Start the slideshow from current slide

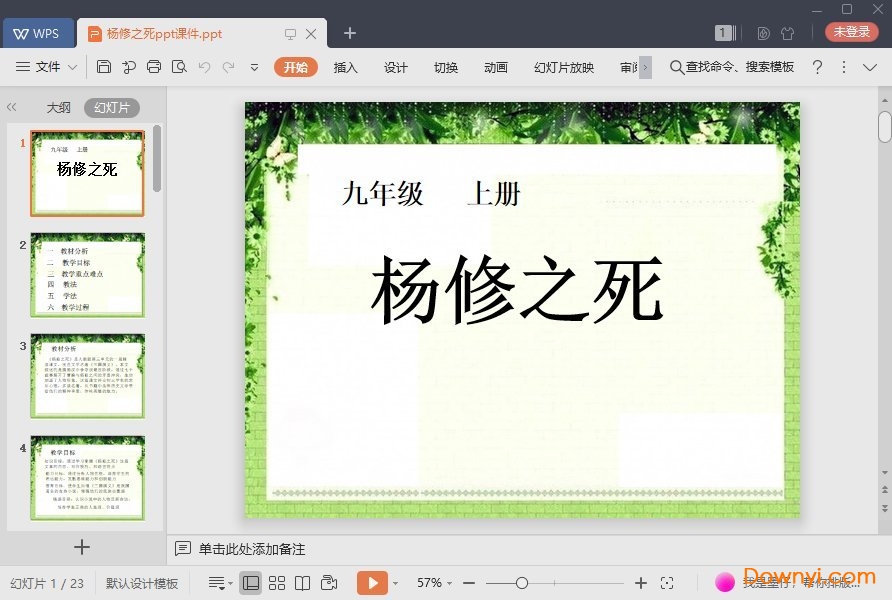(x=329, y=582)
